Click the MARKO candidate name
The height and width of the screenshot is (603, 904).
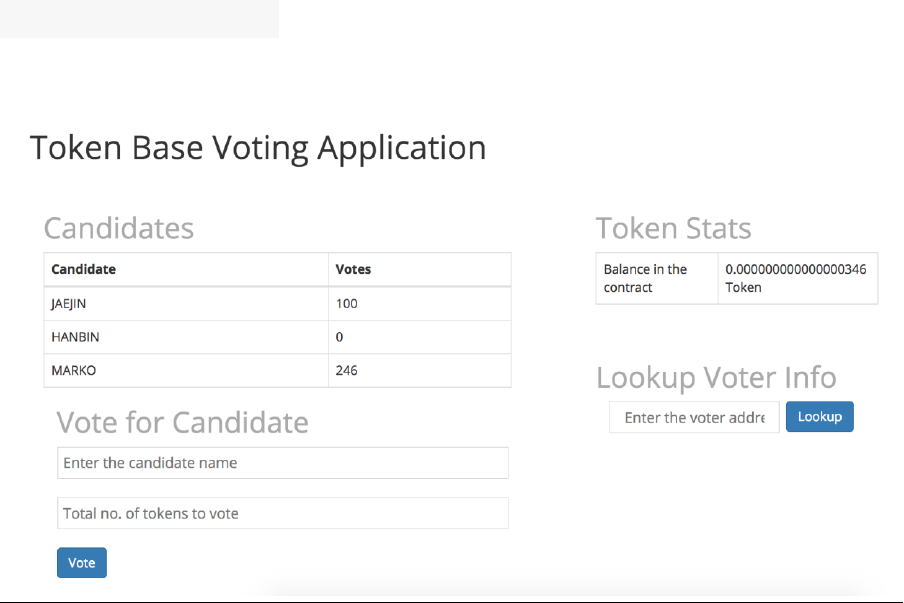pyautogui.click(x=74, y=370)
